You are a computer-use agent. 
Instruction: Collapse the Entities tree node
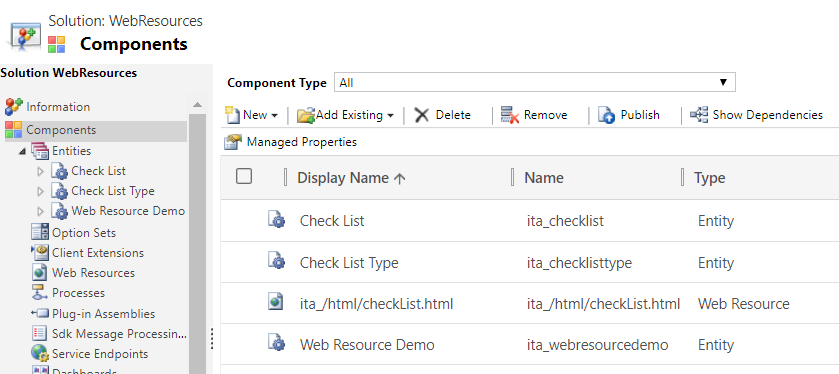22,151
